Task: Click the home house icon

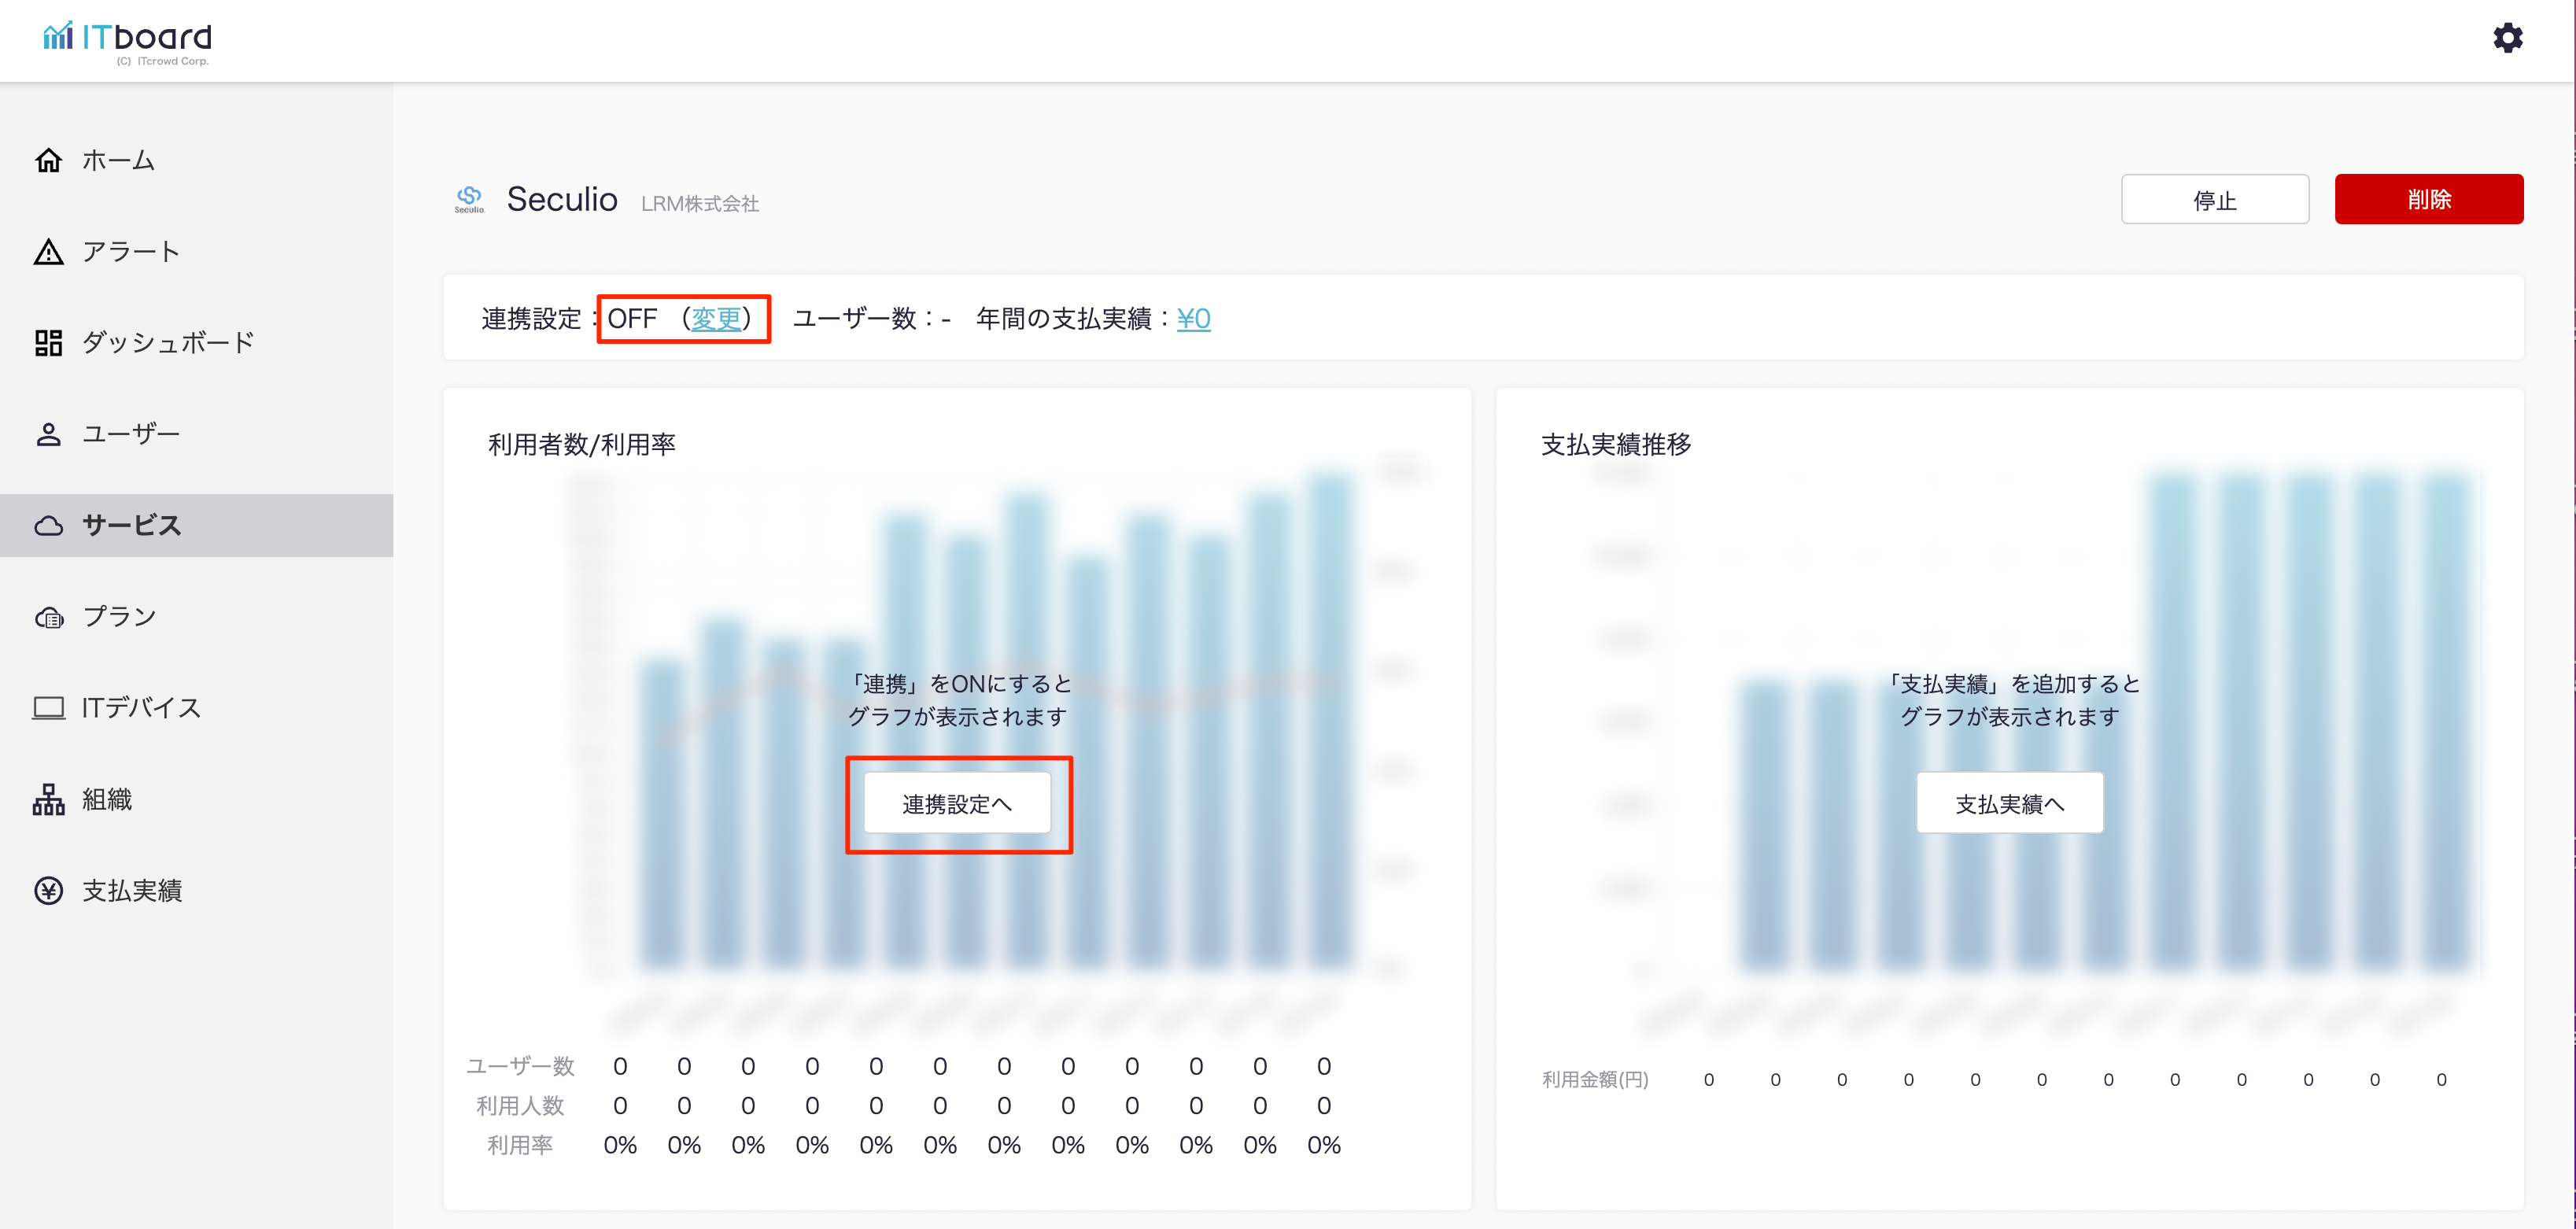Action: click(x=48, y=160)
